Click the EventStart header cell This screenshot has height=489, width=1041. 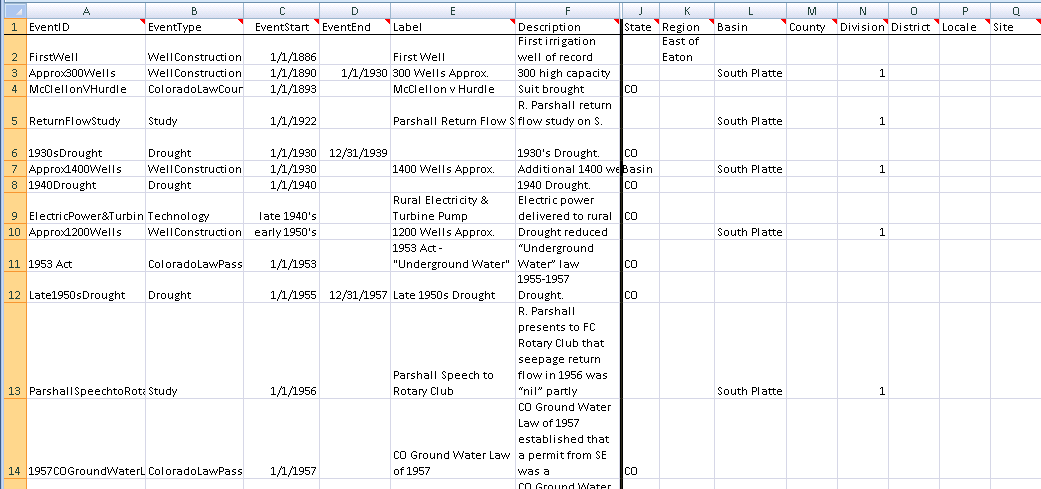click(281, 27)
